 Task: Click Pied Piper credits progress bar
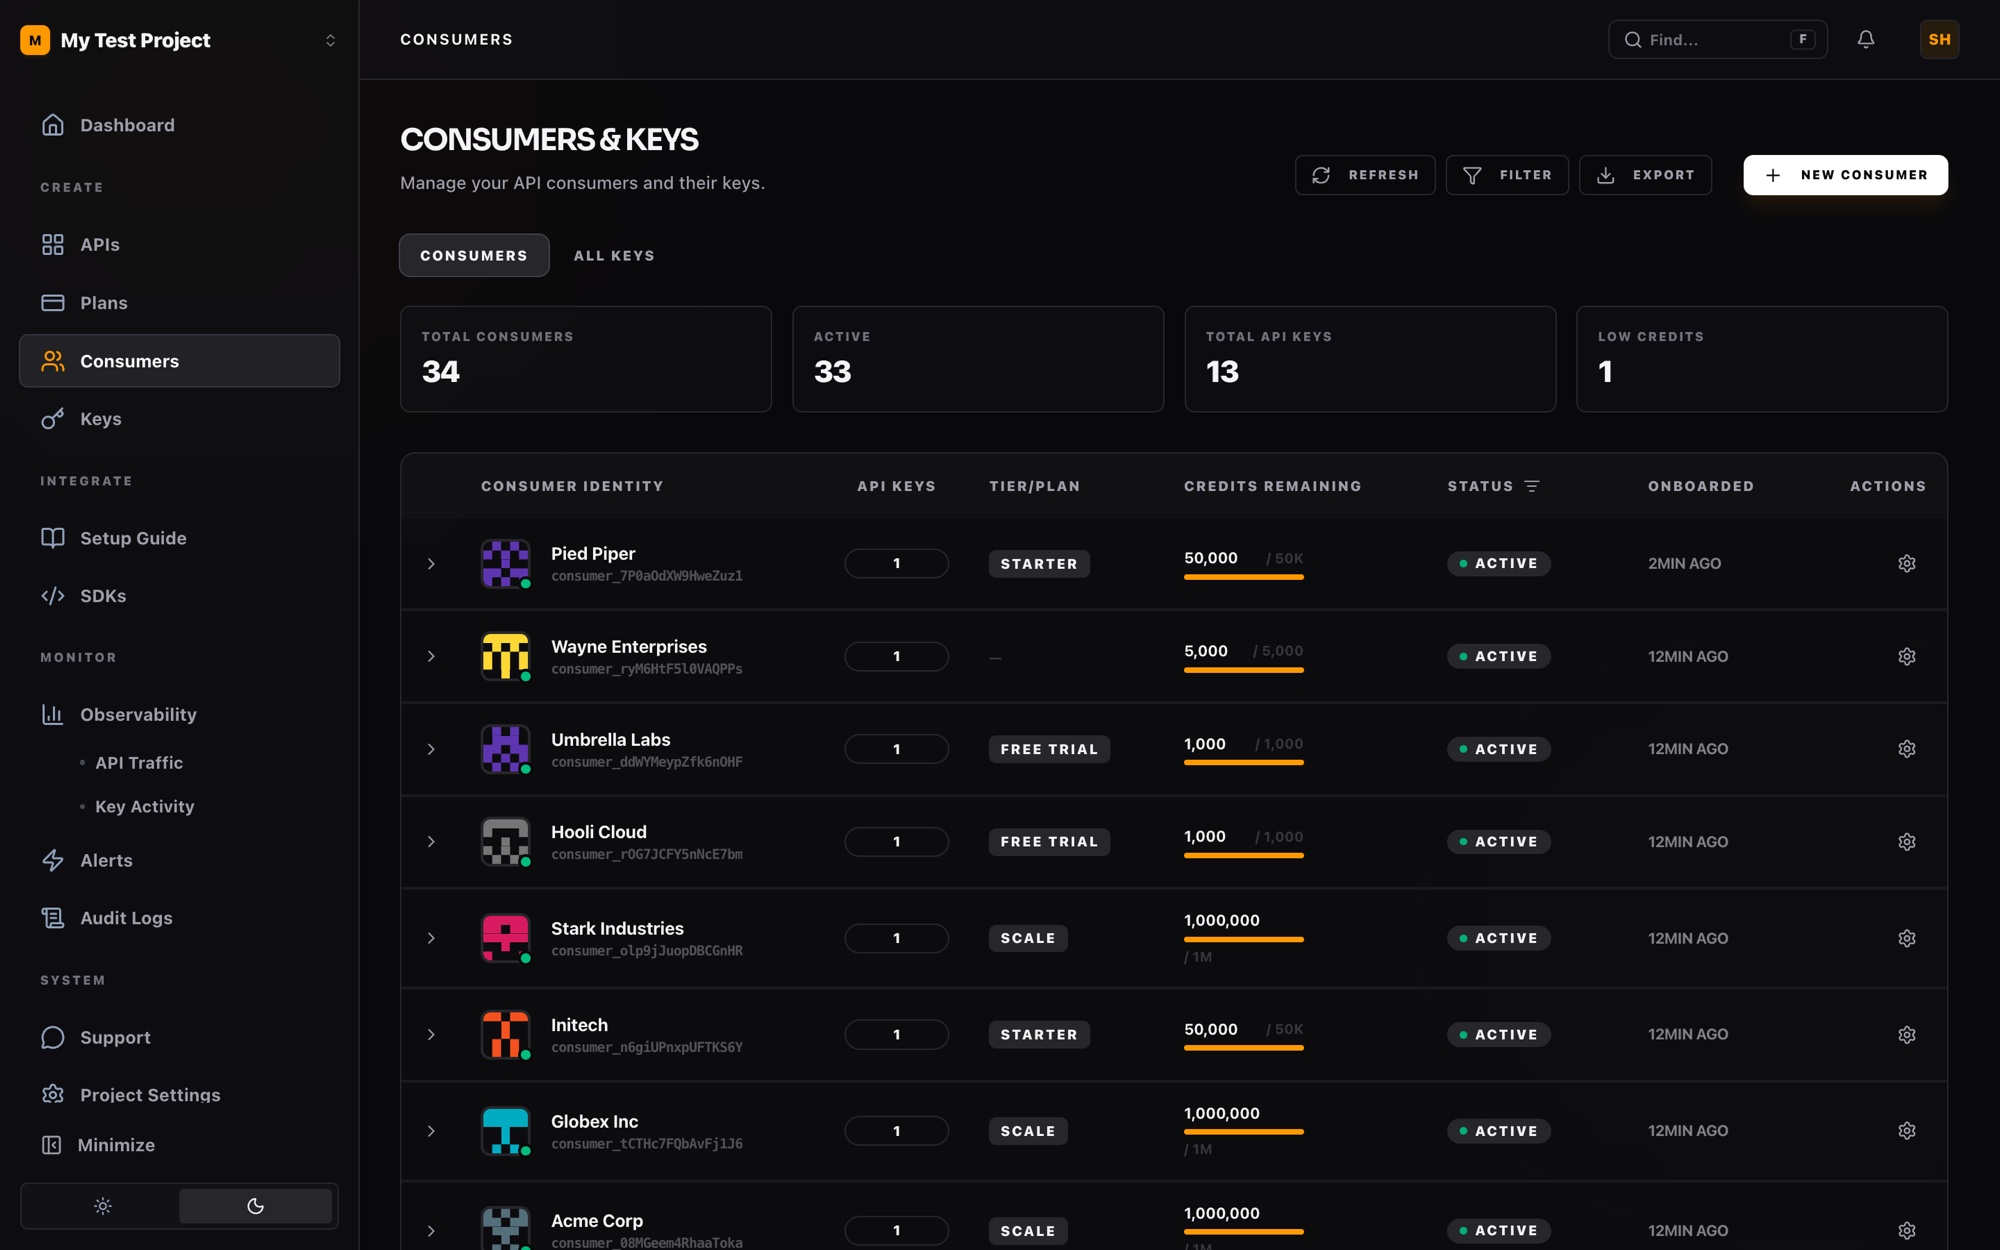point(1243,577)
